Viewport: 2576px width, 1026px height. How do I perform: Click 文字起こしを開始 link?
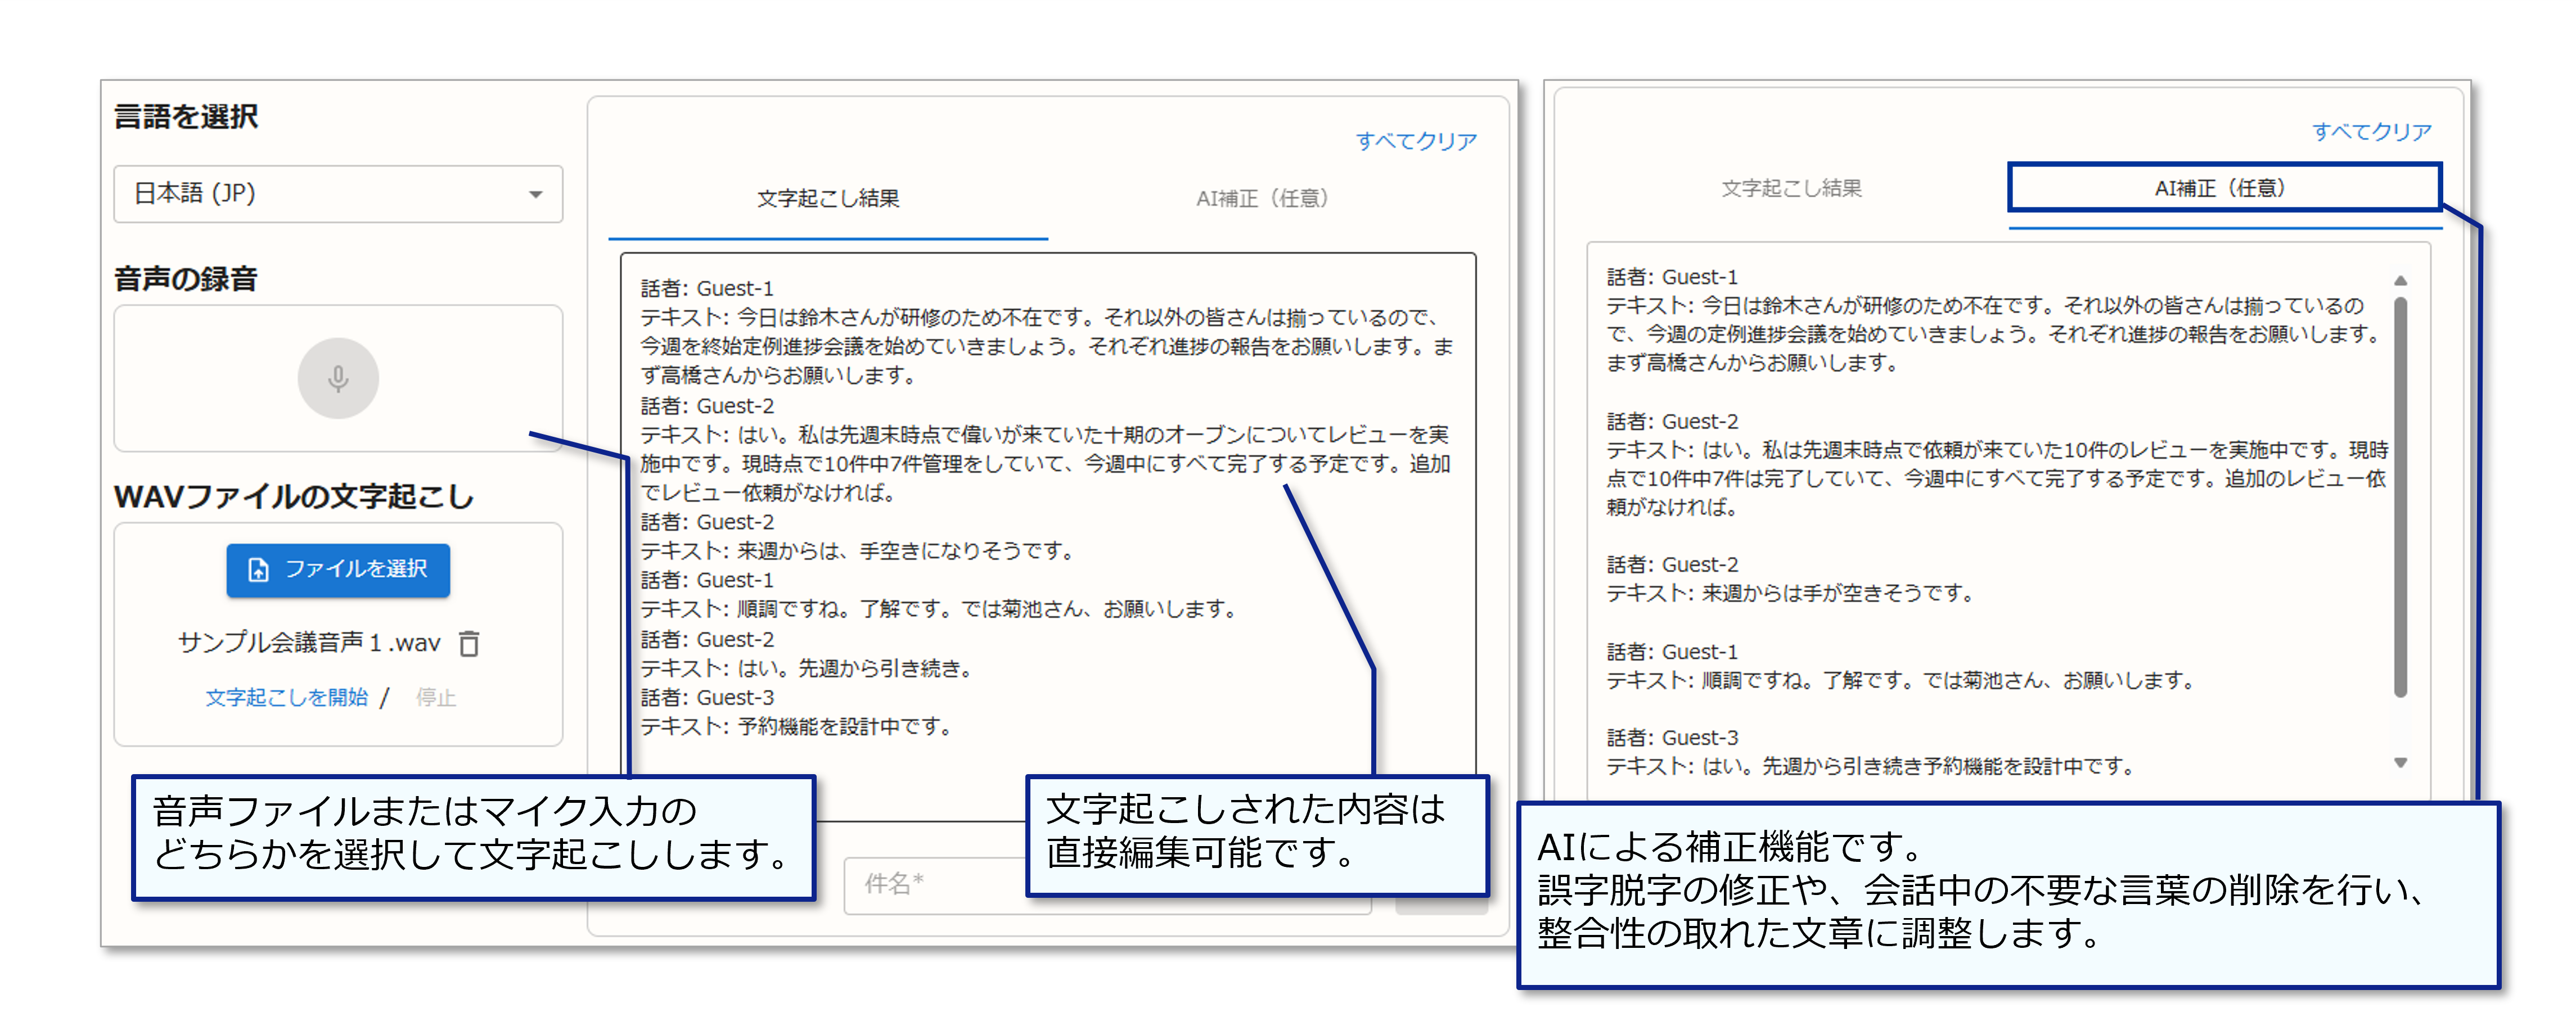click(x=287, y=697)
